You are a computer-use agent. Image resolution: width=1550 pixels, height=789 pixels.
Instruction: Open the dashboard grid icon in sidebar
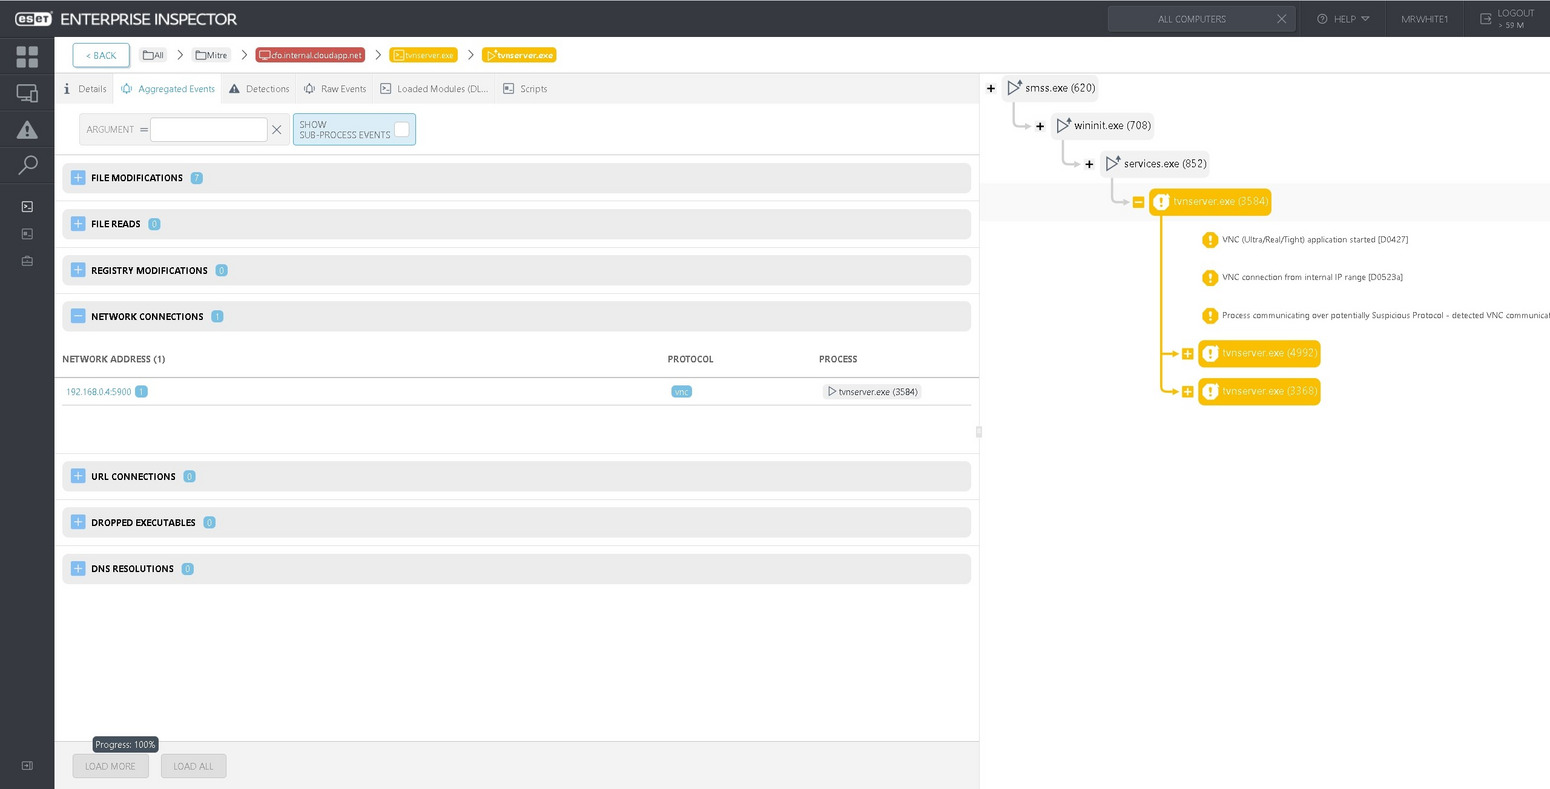point(27,57)
